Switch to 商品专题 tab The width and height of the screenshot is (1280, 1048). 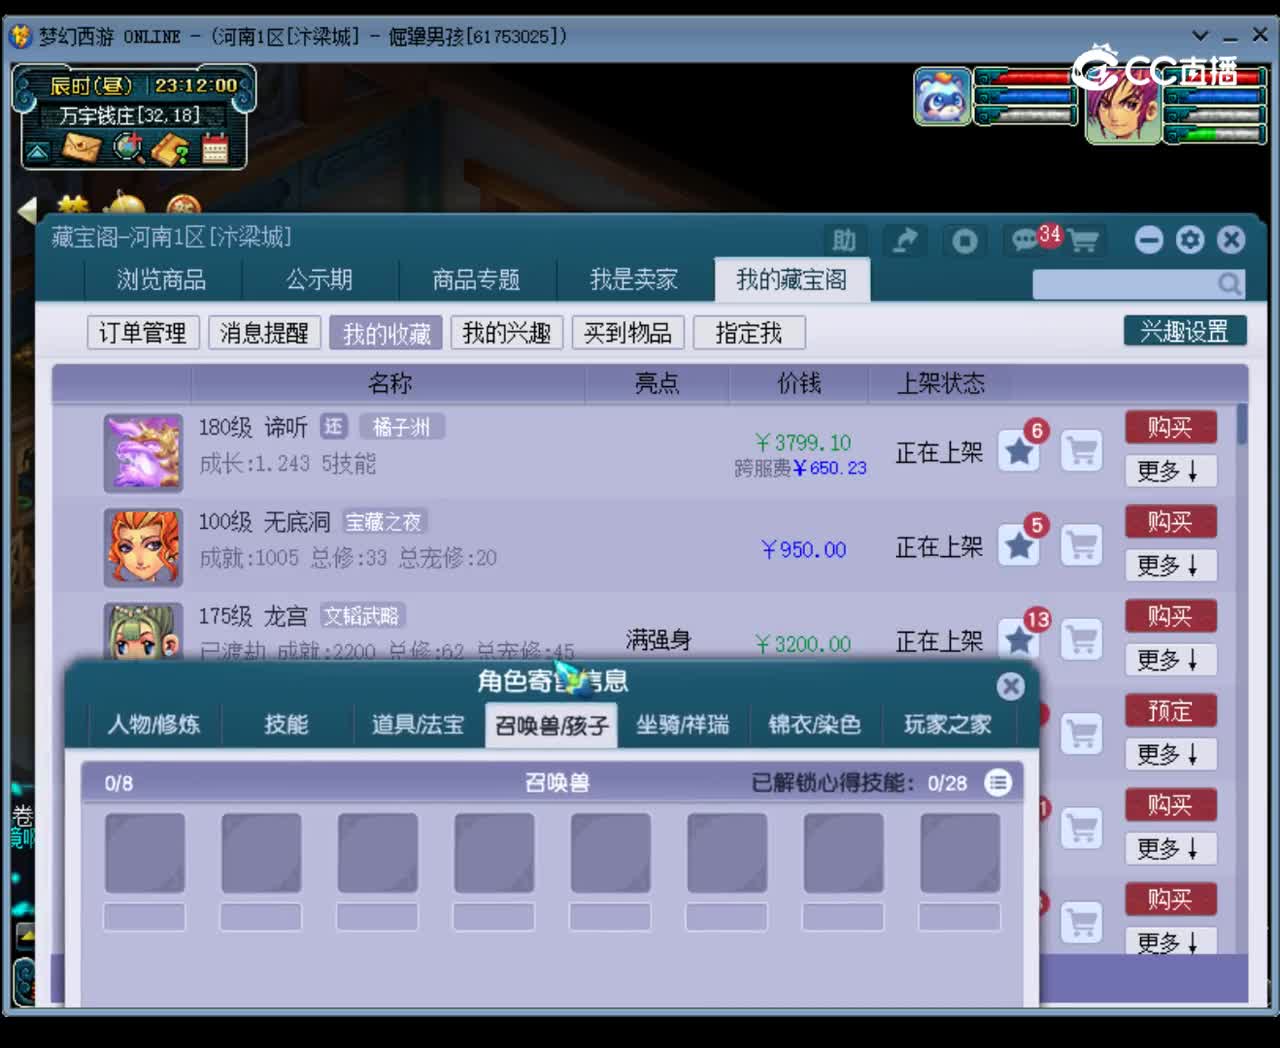click(x=476, y=280)
